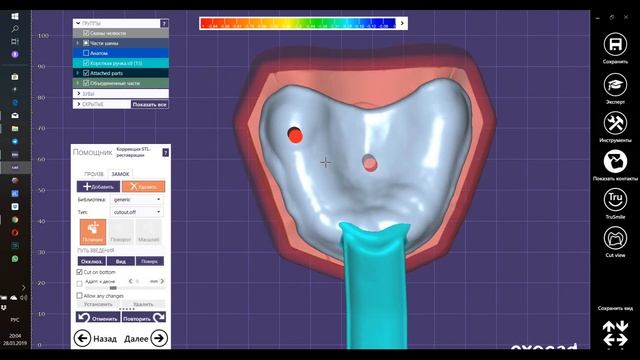
Task: Click the help icon in wizard panel
Action: point(165,152)
